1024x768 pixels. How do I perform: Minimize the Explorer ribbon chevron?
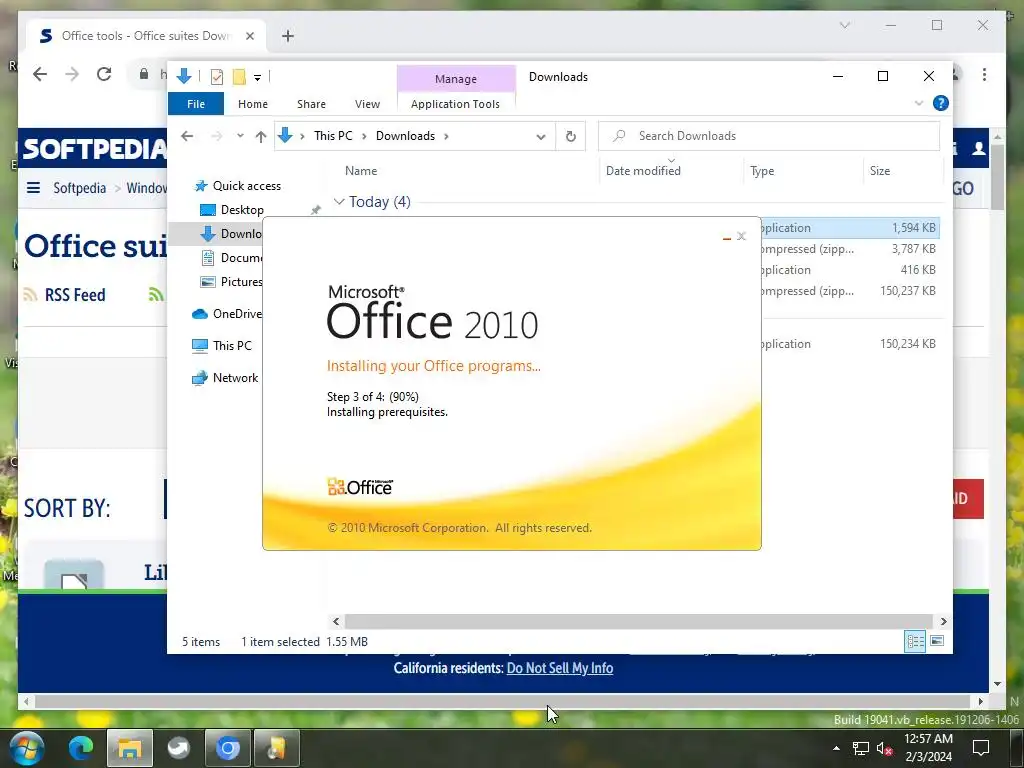click(x=919, y=103)
